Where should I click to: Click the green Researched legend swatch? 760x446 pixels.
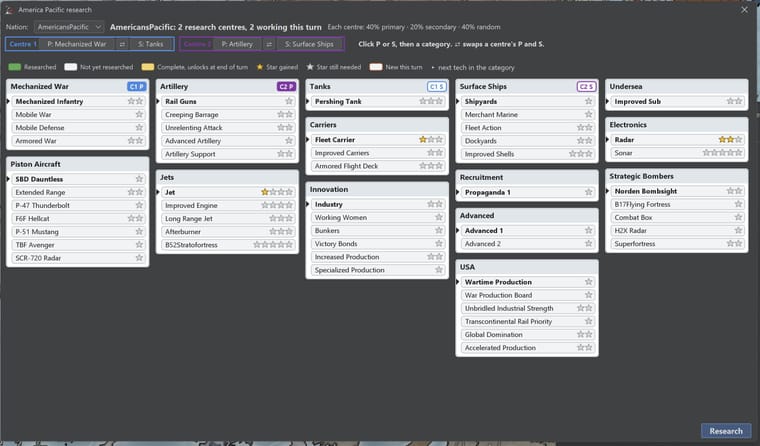pos(15,67)
